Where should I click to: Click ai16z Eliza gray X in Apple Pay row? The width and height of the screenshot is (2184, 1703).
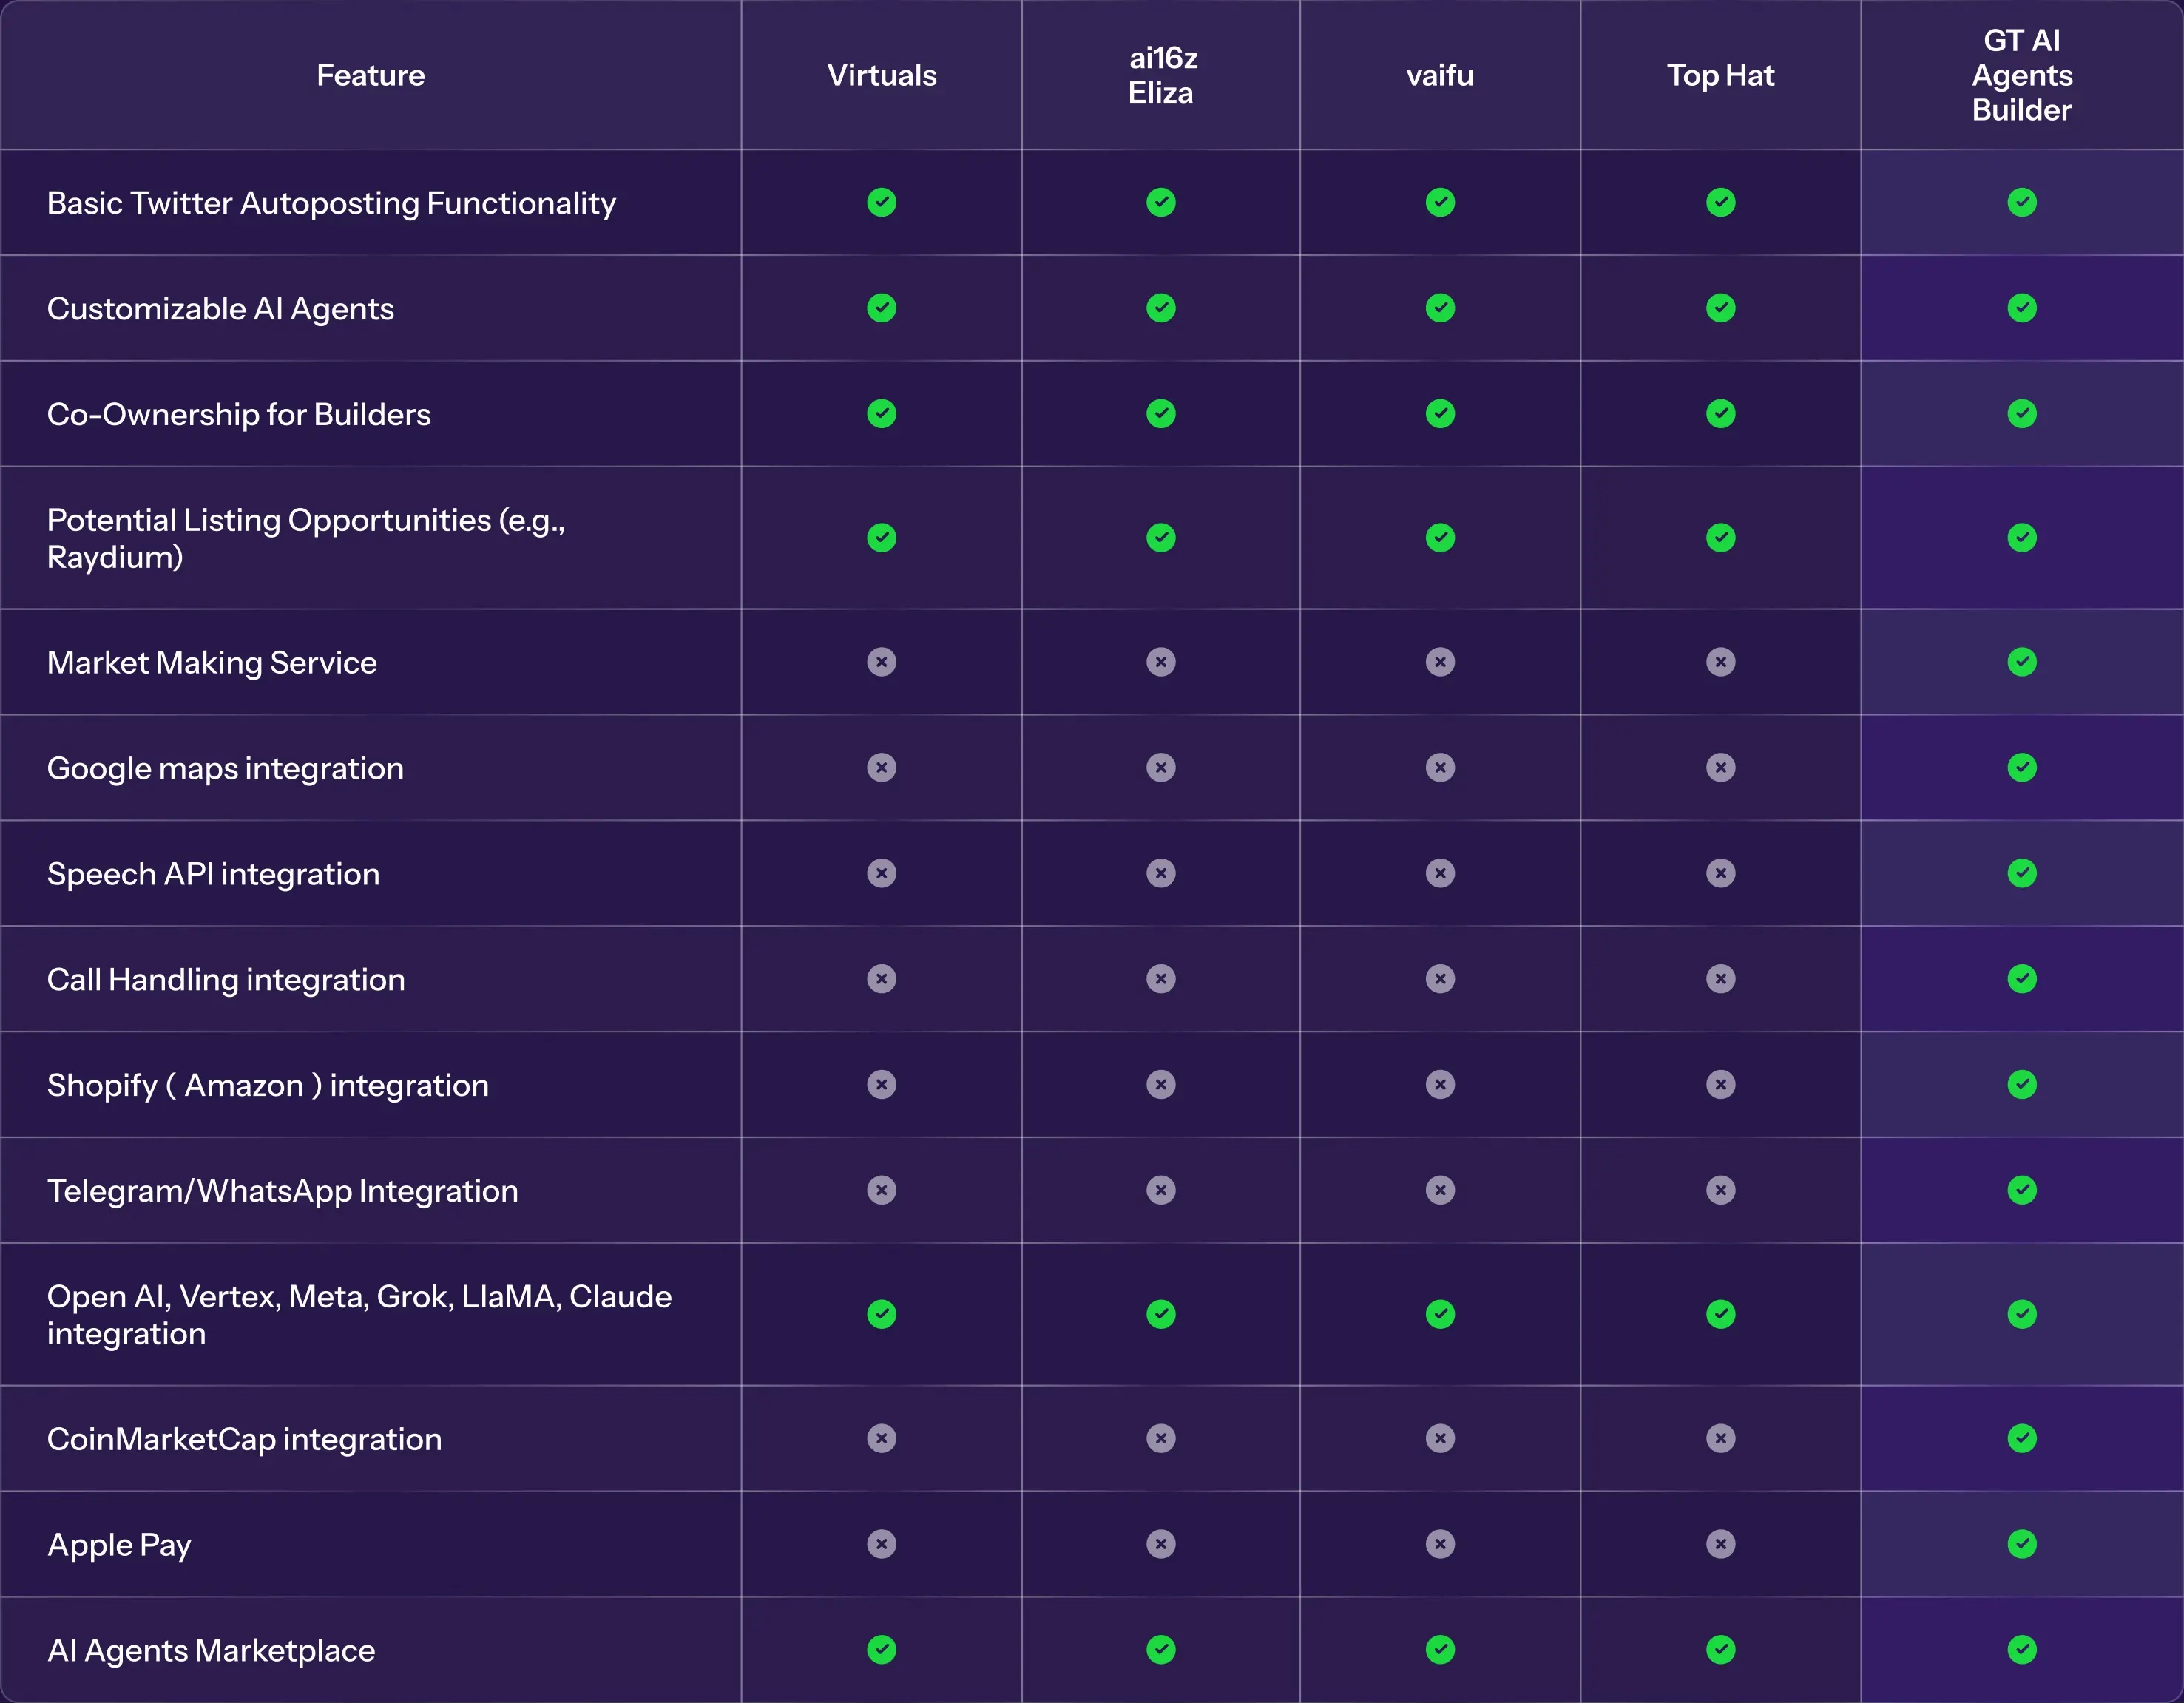[x=1160, y=1544]
